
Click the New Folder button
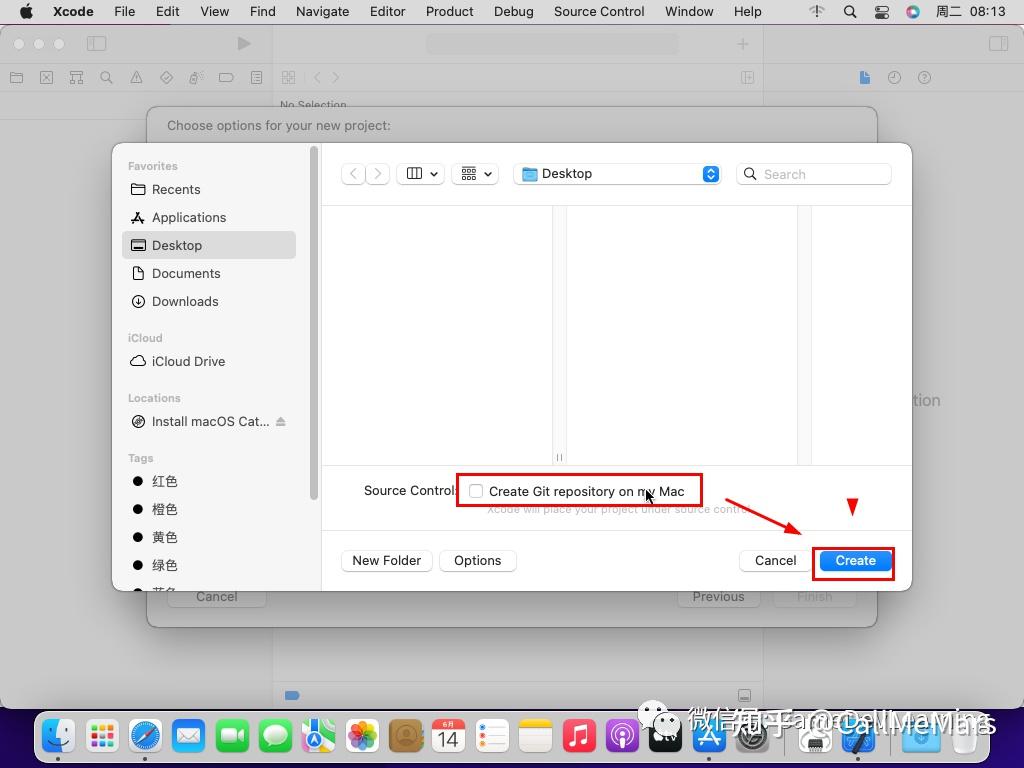click(387, 560)
